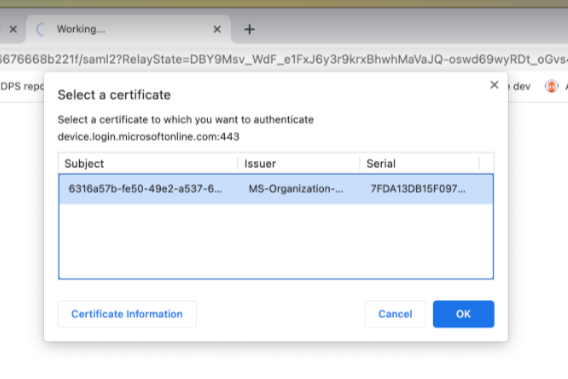The image size is (568, 379).
Task: Close the leftmost partially visible tab
Action: [x=13, y=29]
